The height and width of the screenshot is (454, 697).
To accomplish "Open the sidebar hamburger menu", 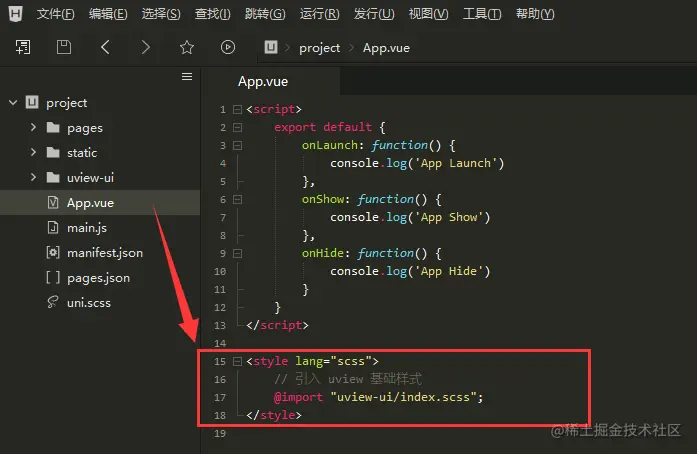I will tap(187, 76).
